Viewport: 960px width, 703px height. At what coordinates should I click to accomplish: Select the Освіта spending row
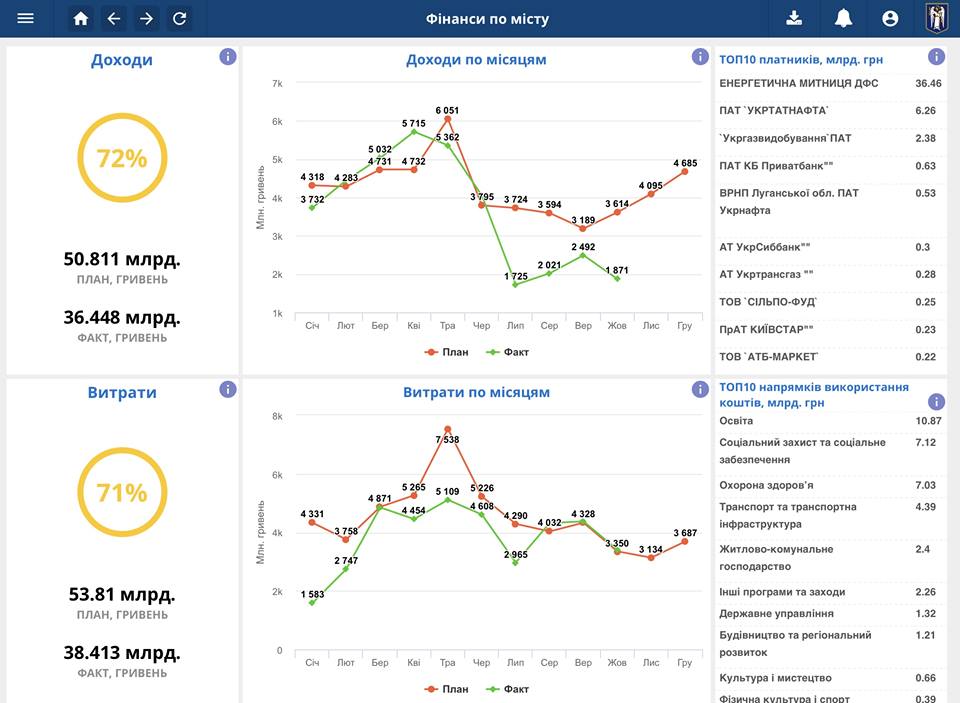pyautogui.click(x=830, y=421)
